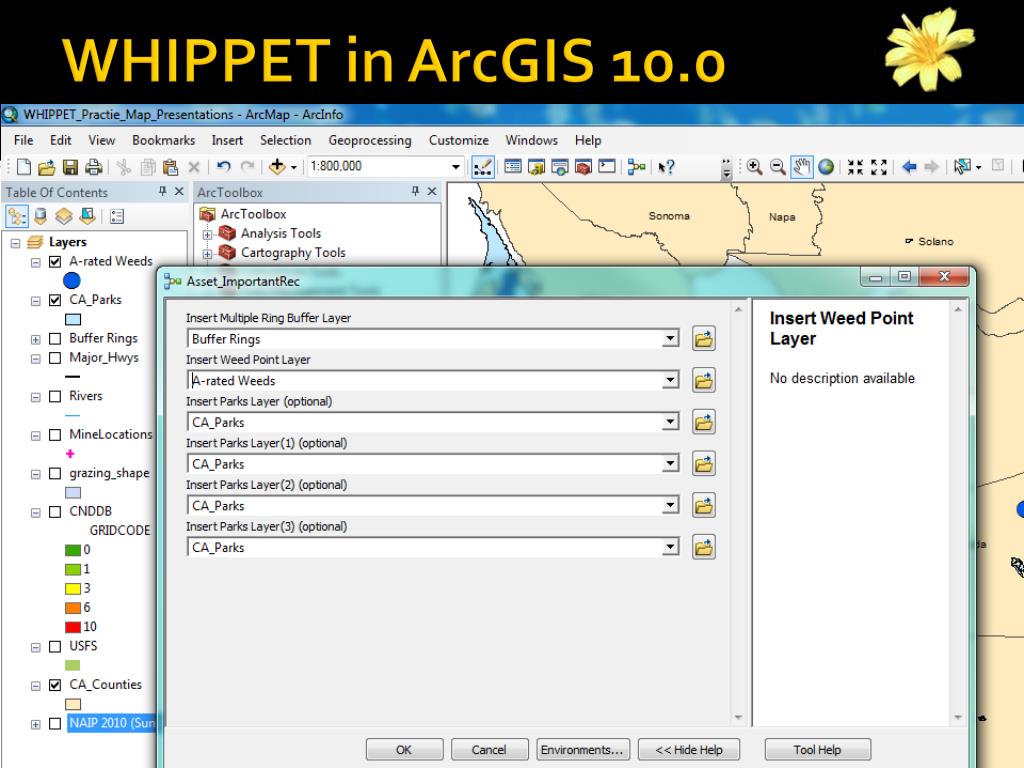This screenshot has height=768, width=1024.
Task: Open the A-rated Weeds layer dropdown
Action: (x=670, y=380)
